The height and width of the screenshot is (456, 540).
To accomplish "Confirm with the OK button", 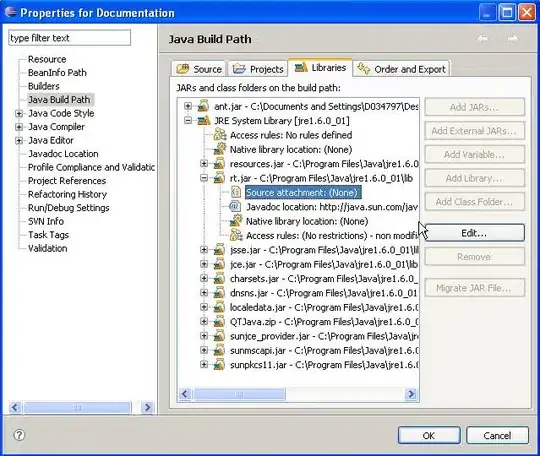I will 429,435.
